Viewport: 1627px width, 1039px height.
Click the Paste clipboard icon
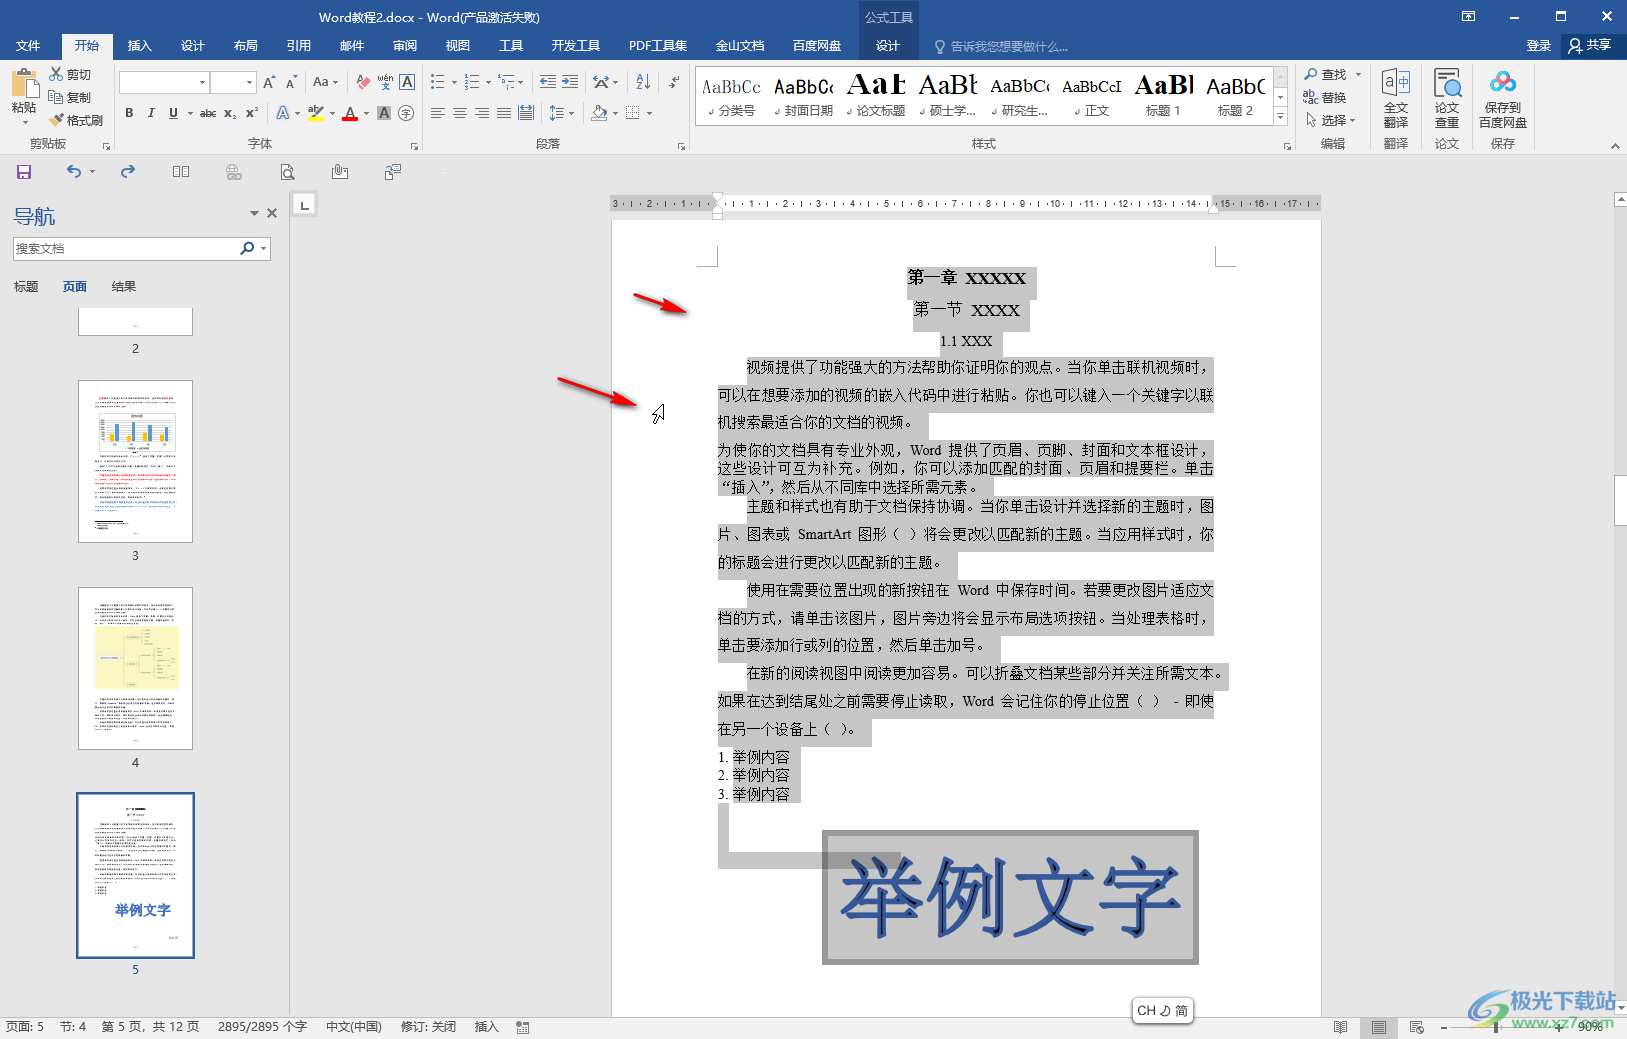tap(24, 83)
